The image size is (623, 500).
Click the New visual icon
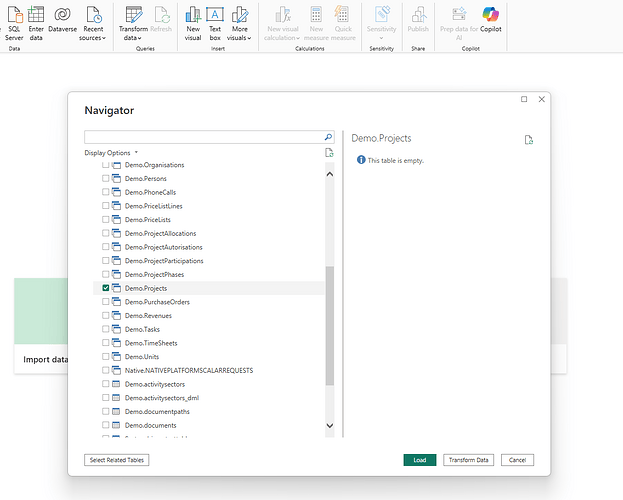[x=193, y=15]
